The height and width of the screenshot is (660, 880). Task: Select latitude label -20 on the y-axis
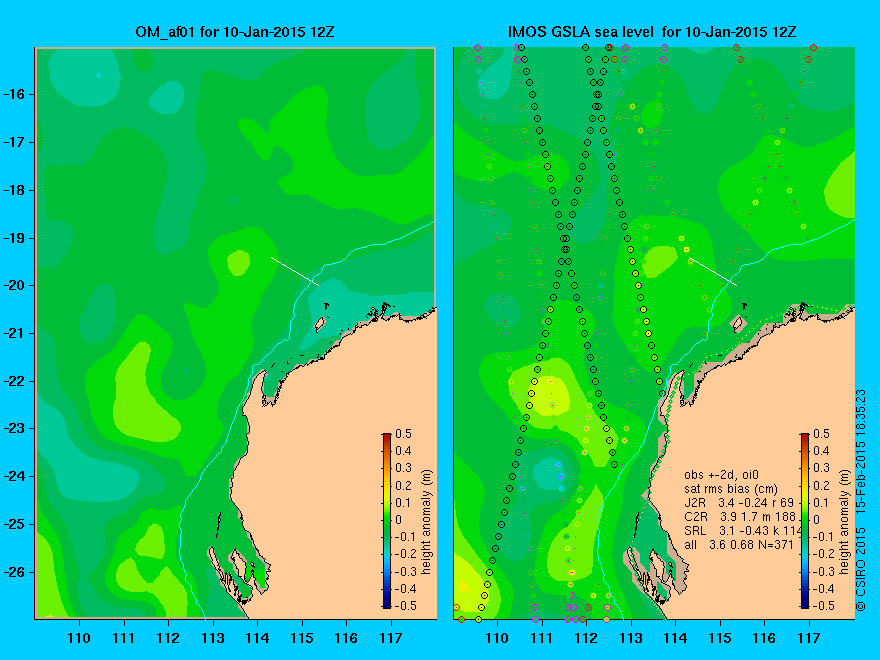15,286
